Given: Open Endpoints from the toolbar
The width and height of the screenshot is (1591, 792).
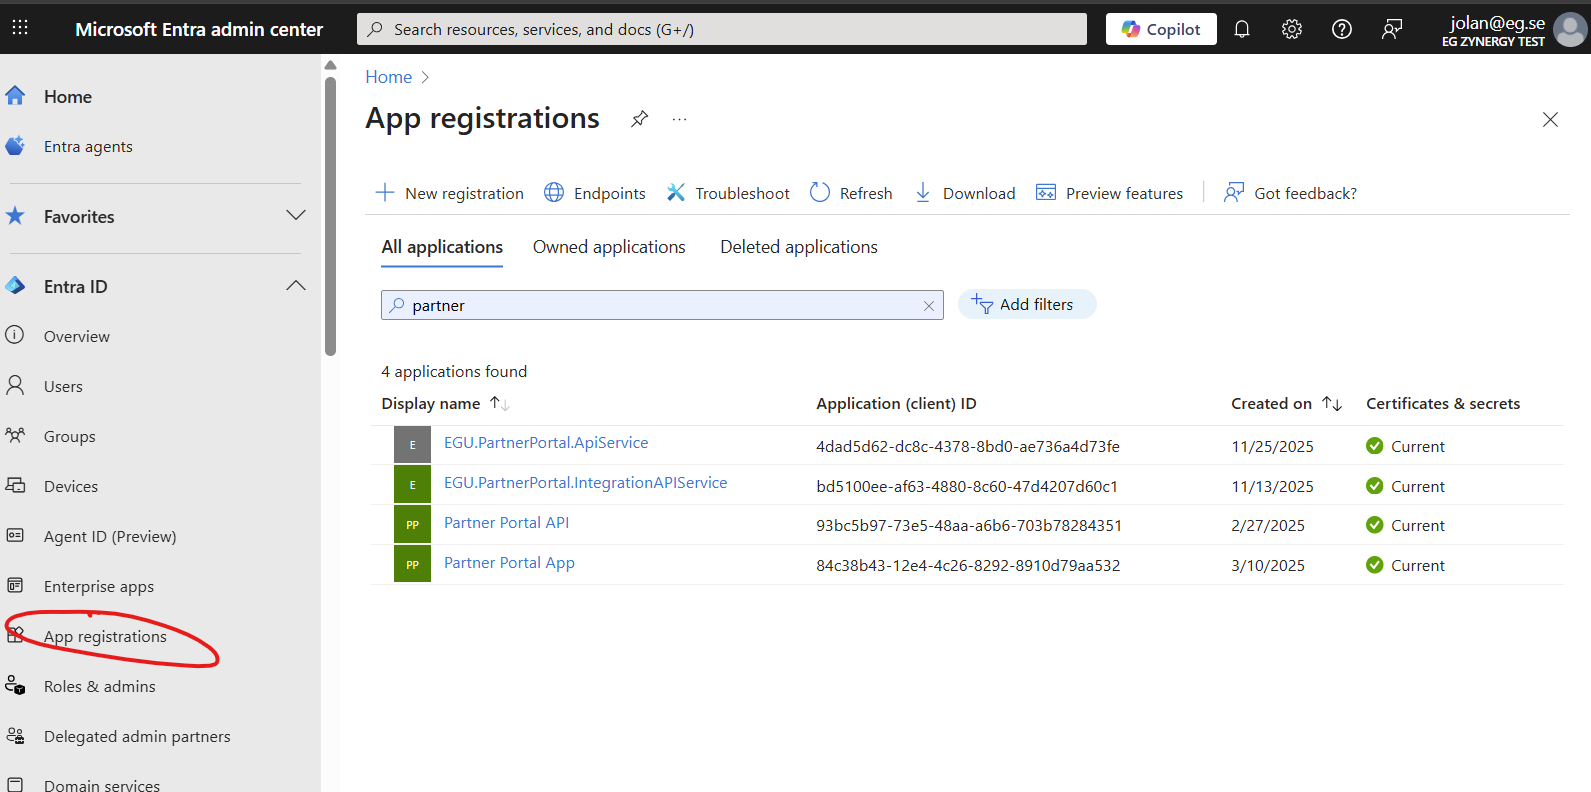Looking at the screenshot, I should click(x=595, y=193).
